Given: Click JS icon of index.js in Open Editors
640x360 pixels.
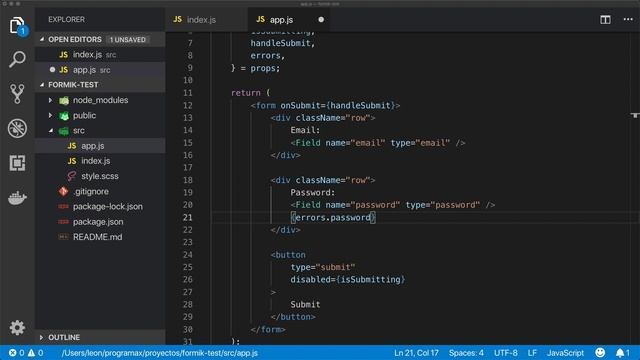Looking at the screenshot, I should point(64,55).
